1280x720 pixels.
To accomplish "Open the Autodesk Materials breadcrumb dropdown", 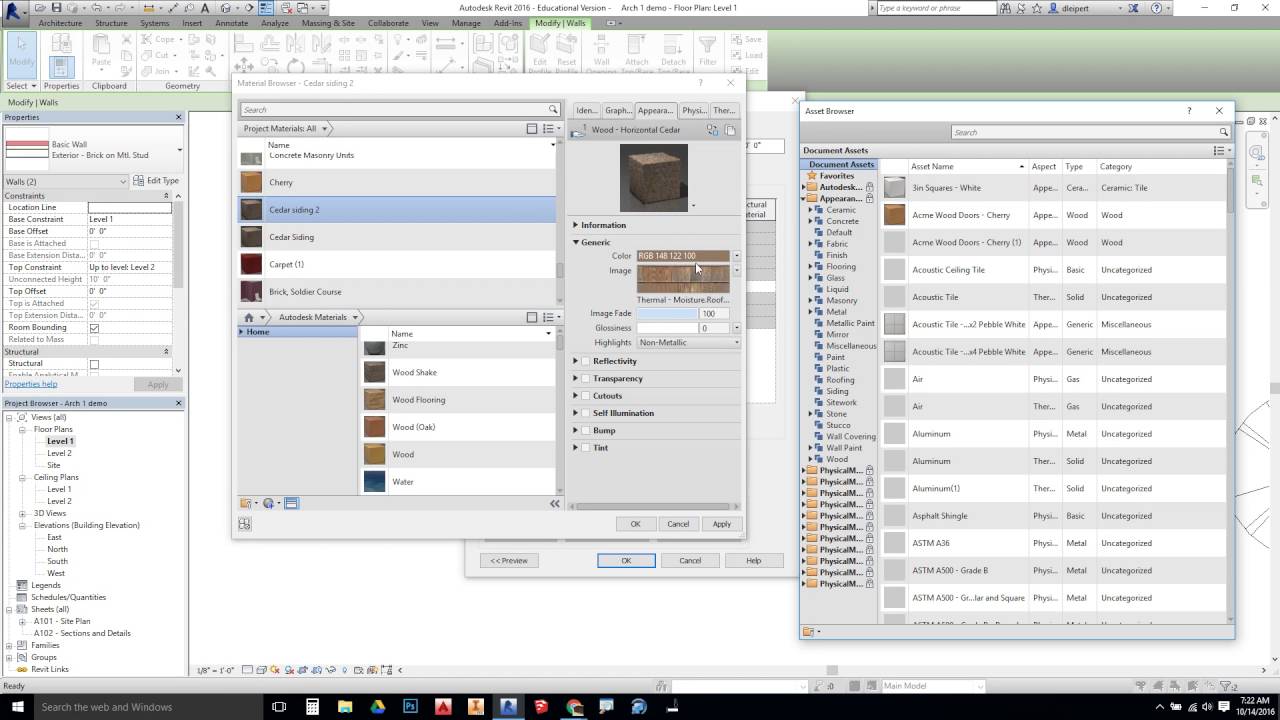I will pos(354,317).
